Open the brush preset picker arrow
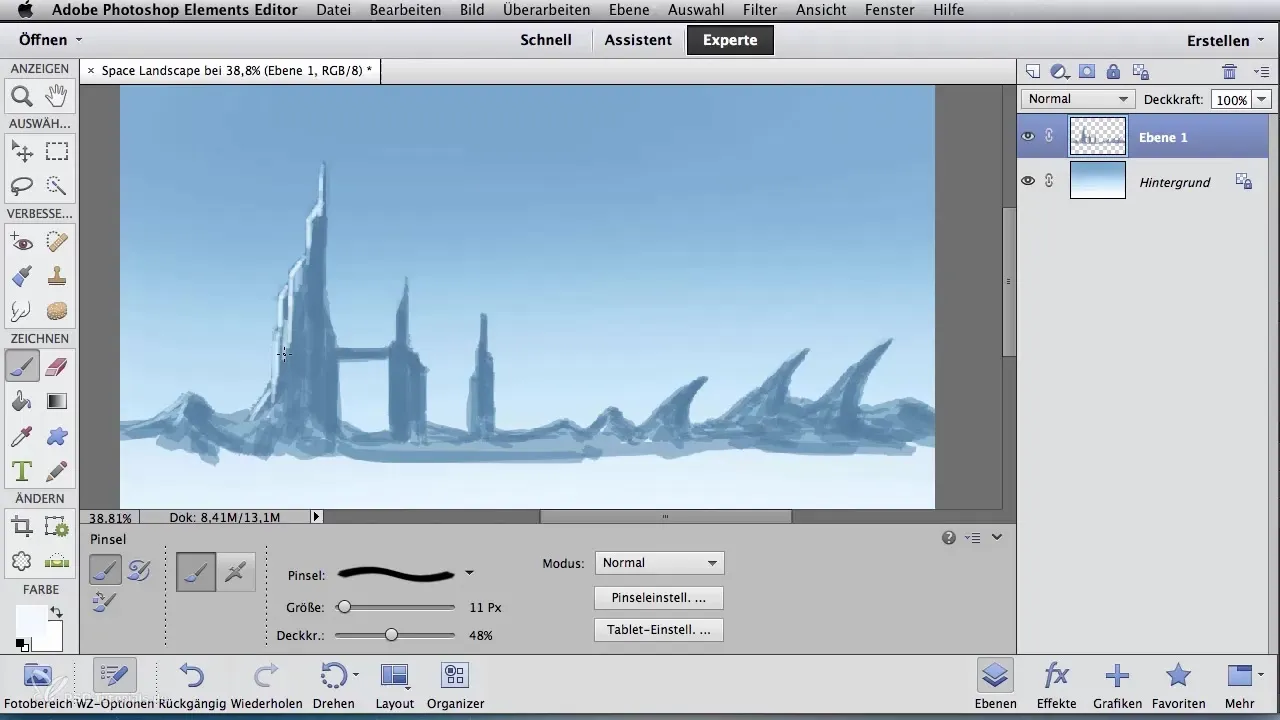This screenshot has width=1280, height=720. click(x=469, y=573)
